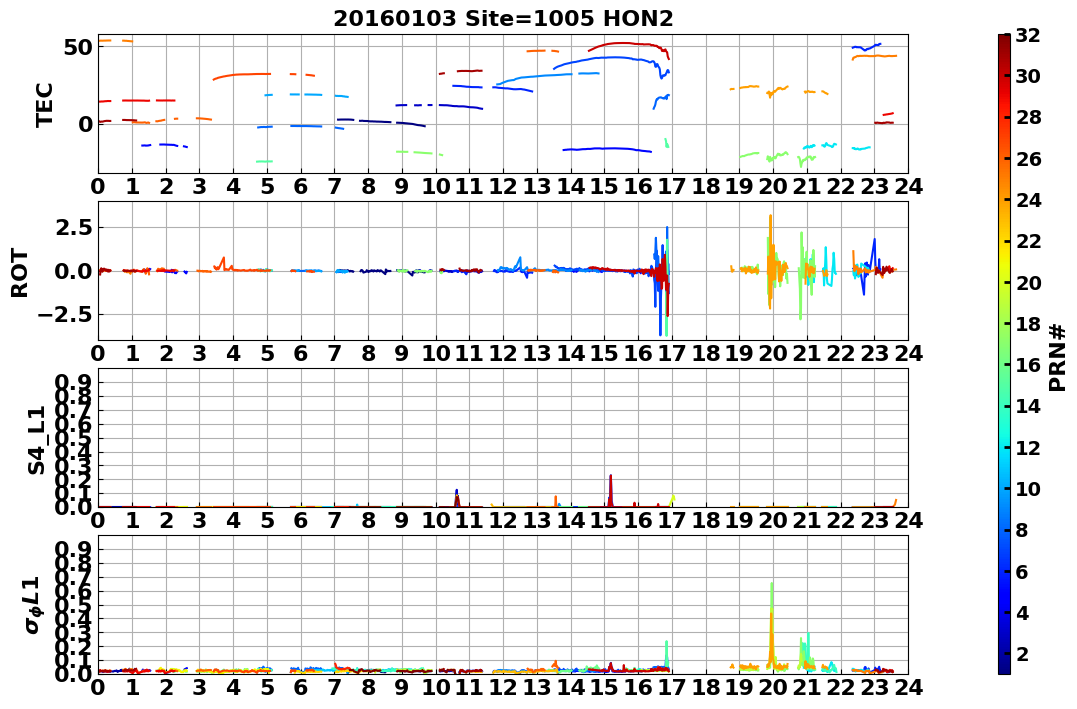Click the orange ROT bump near hour 3.7

coord(222,264)
